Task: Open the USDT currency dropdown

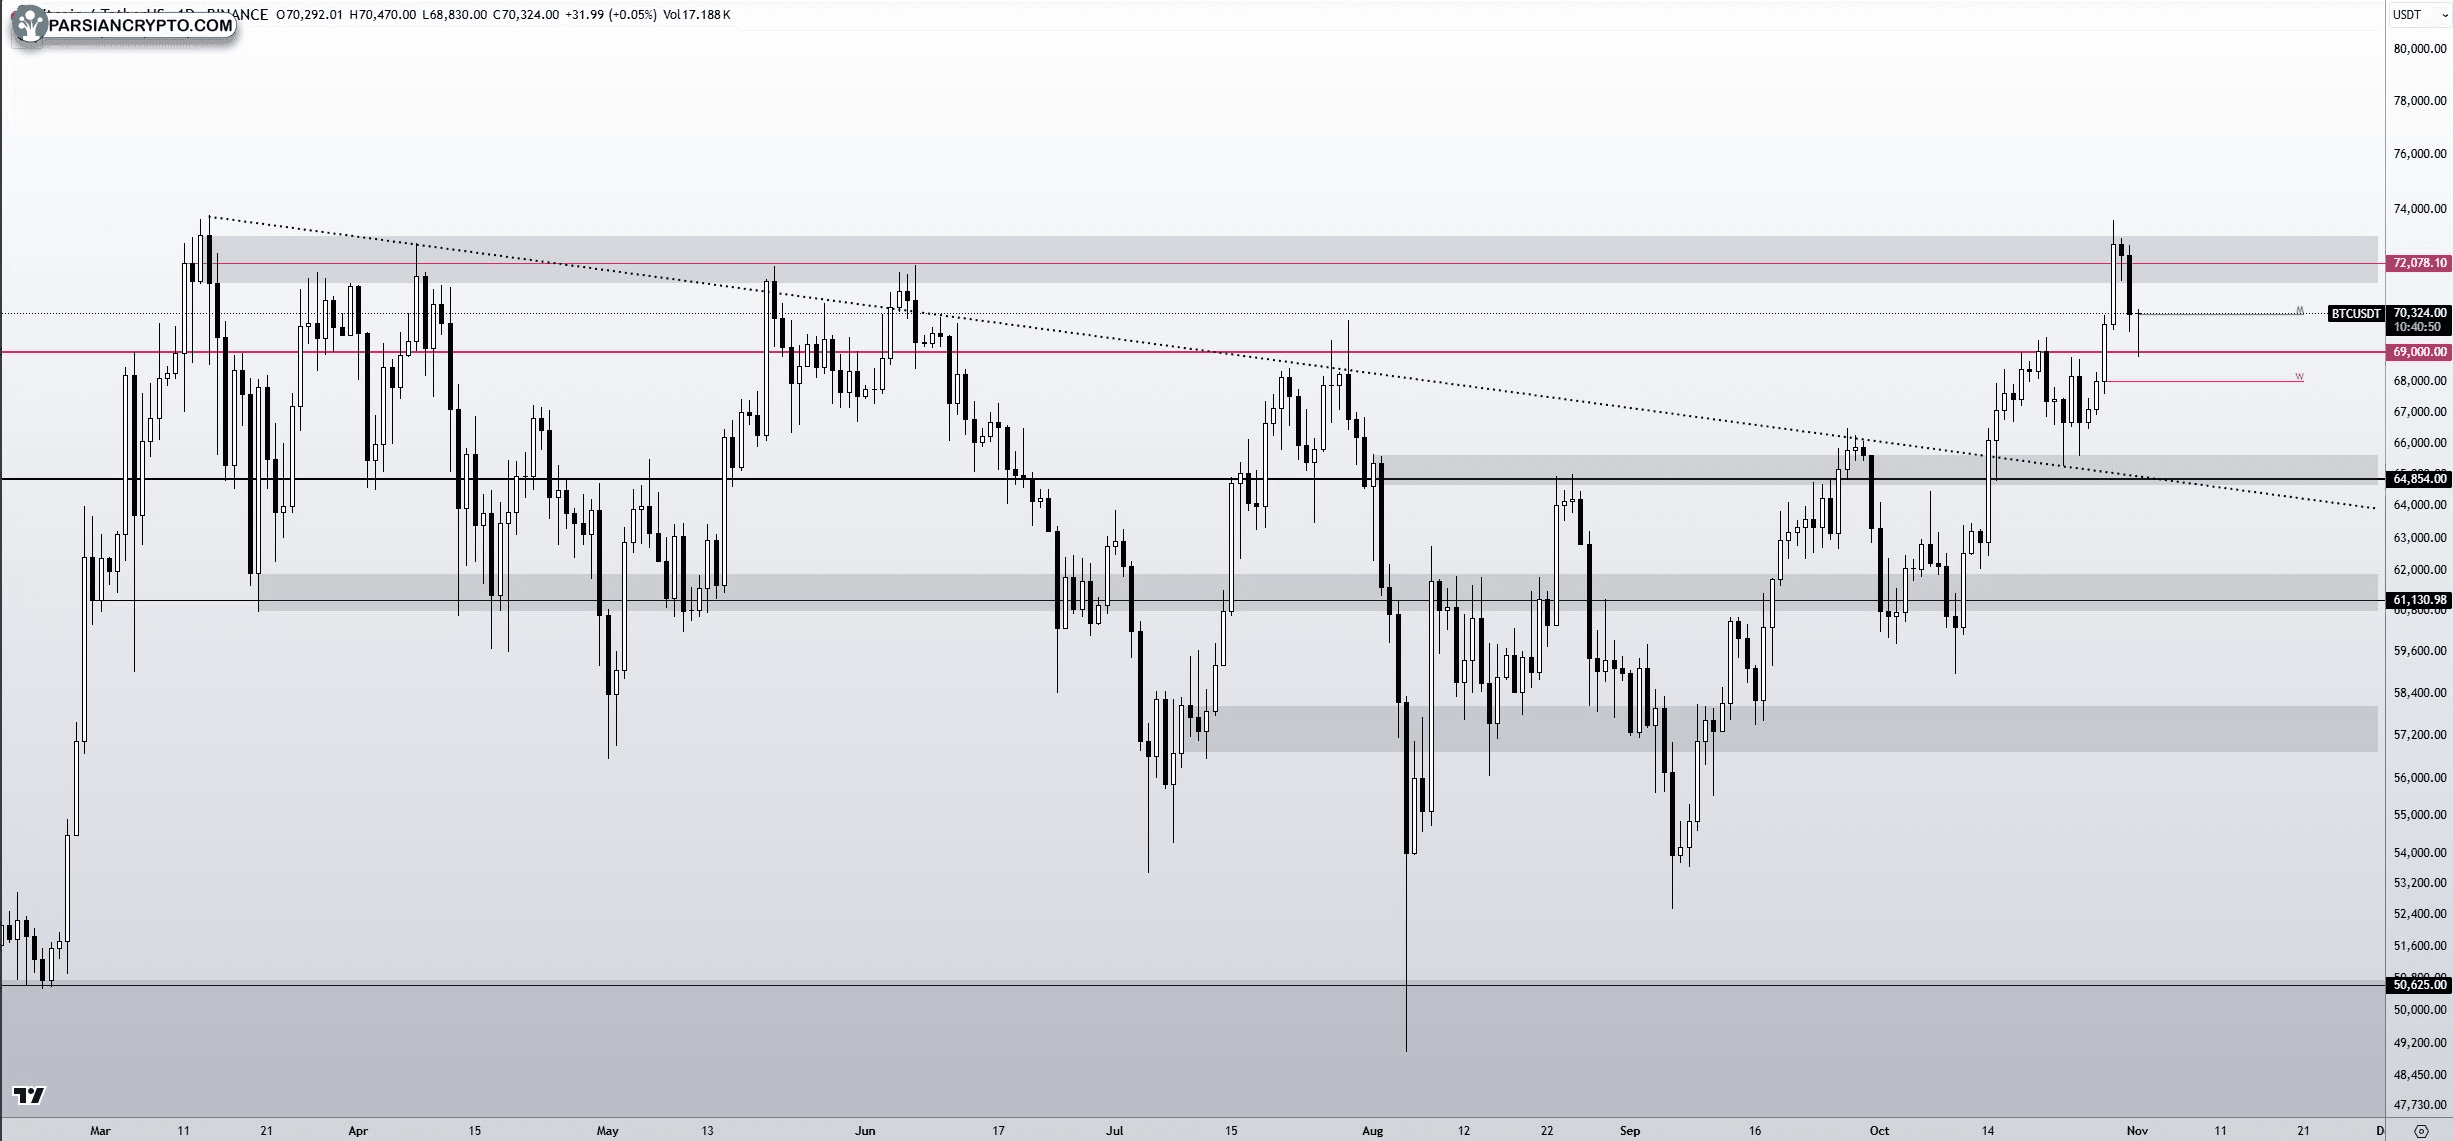Action: (2419, 14)
